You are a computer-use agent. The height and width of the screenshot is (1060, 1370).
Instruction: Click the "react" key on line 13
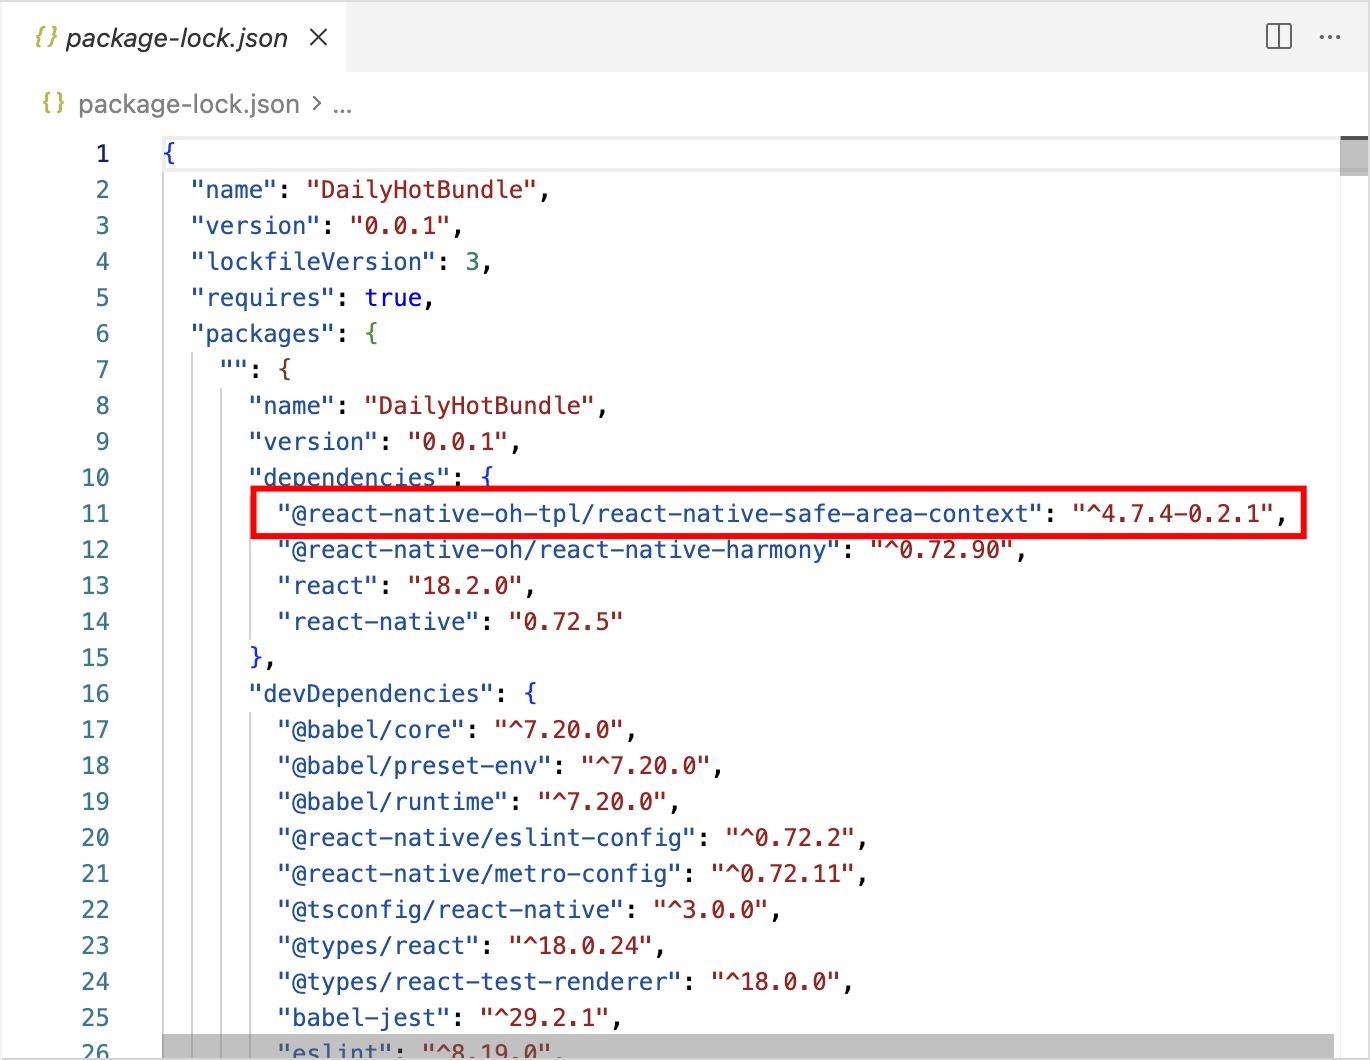[328, 586]
